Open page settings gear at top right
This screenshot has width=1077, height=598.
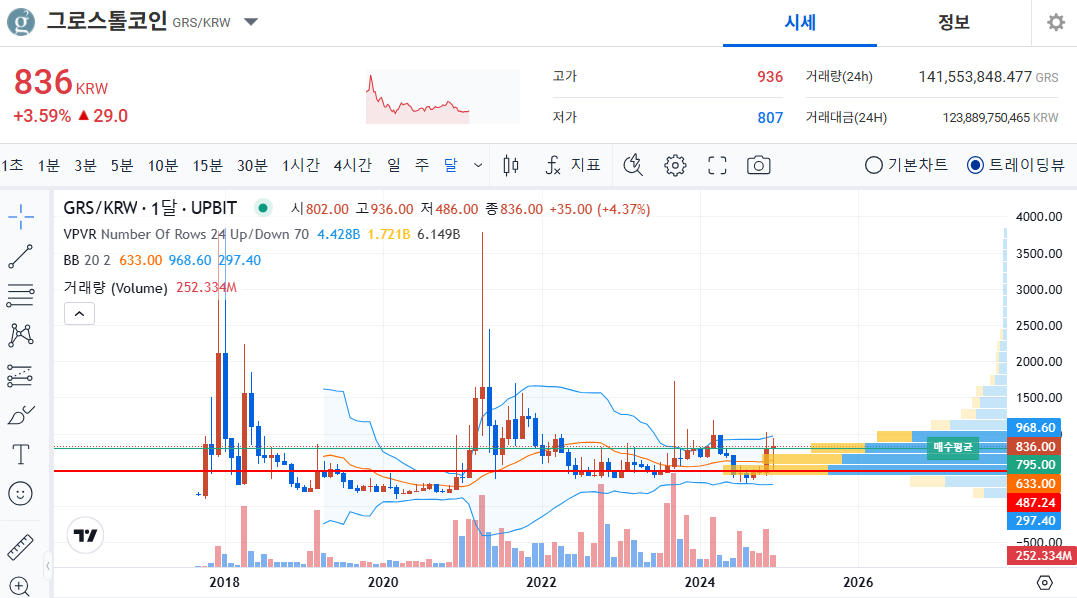(x=1056, y=23)
